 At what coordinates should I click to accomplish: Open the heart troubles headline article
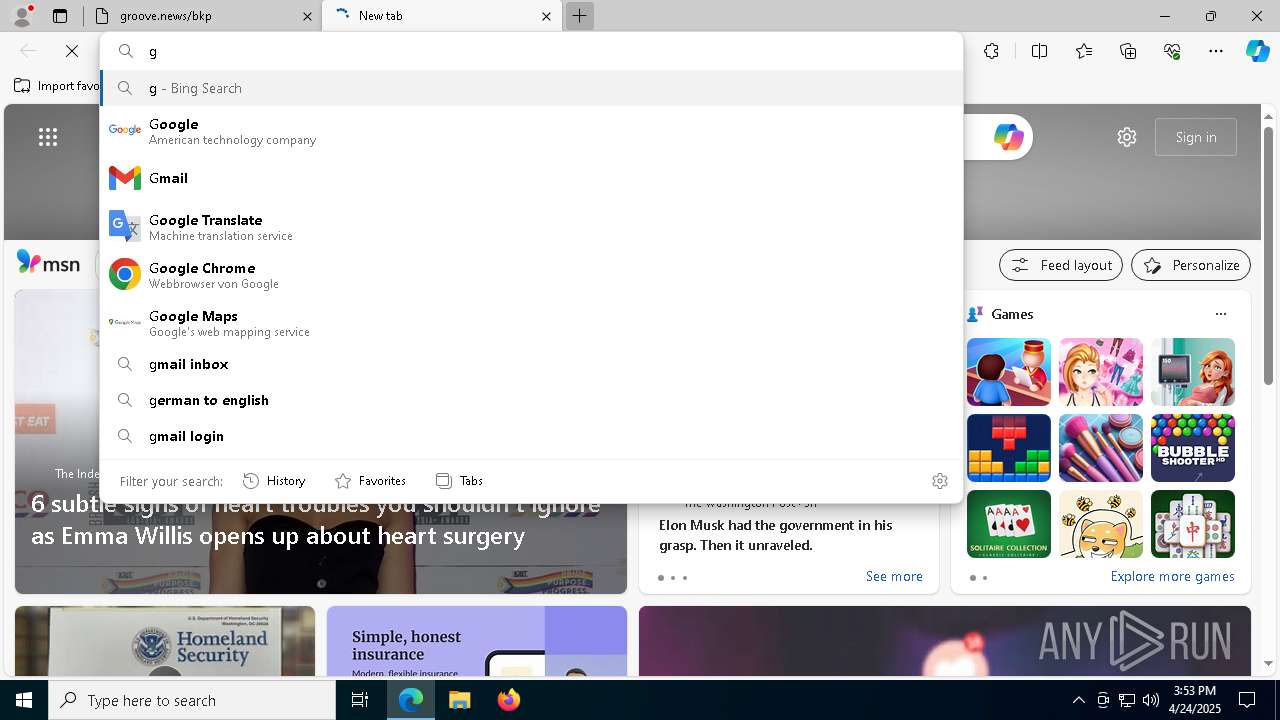(x=316, y=521)
